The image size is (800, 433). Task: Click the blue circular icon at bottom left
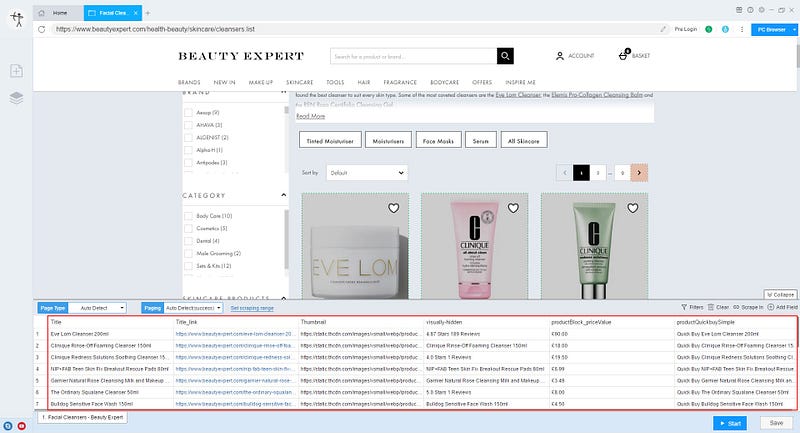pyautogui.click(x=8, y=426)
